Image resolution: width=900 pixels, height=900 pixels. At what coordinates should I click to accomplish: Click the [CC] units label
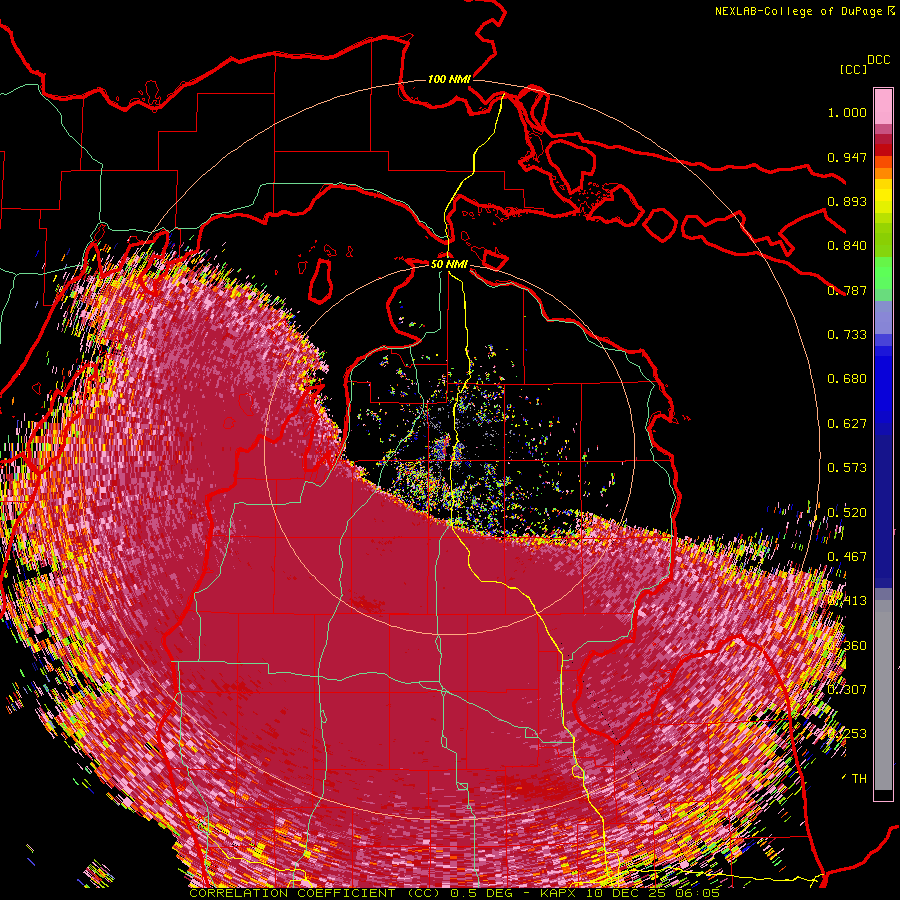853,69
